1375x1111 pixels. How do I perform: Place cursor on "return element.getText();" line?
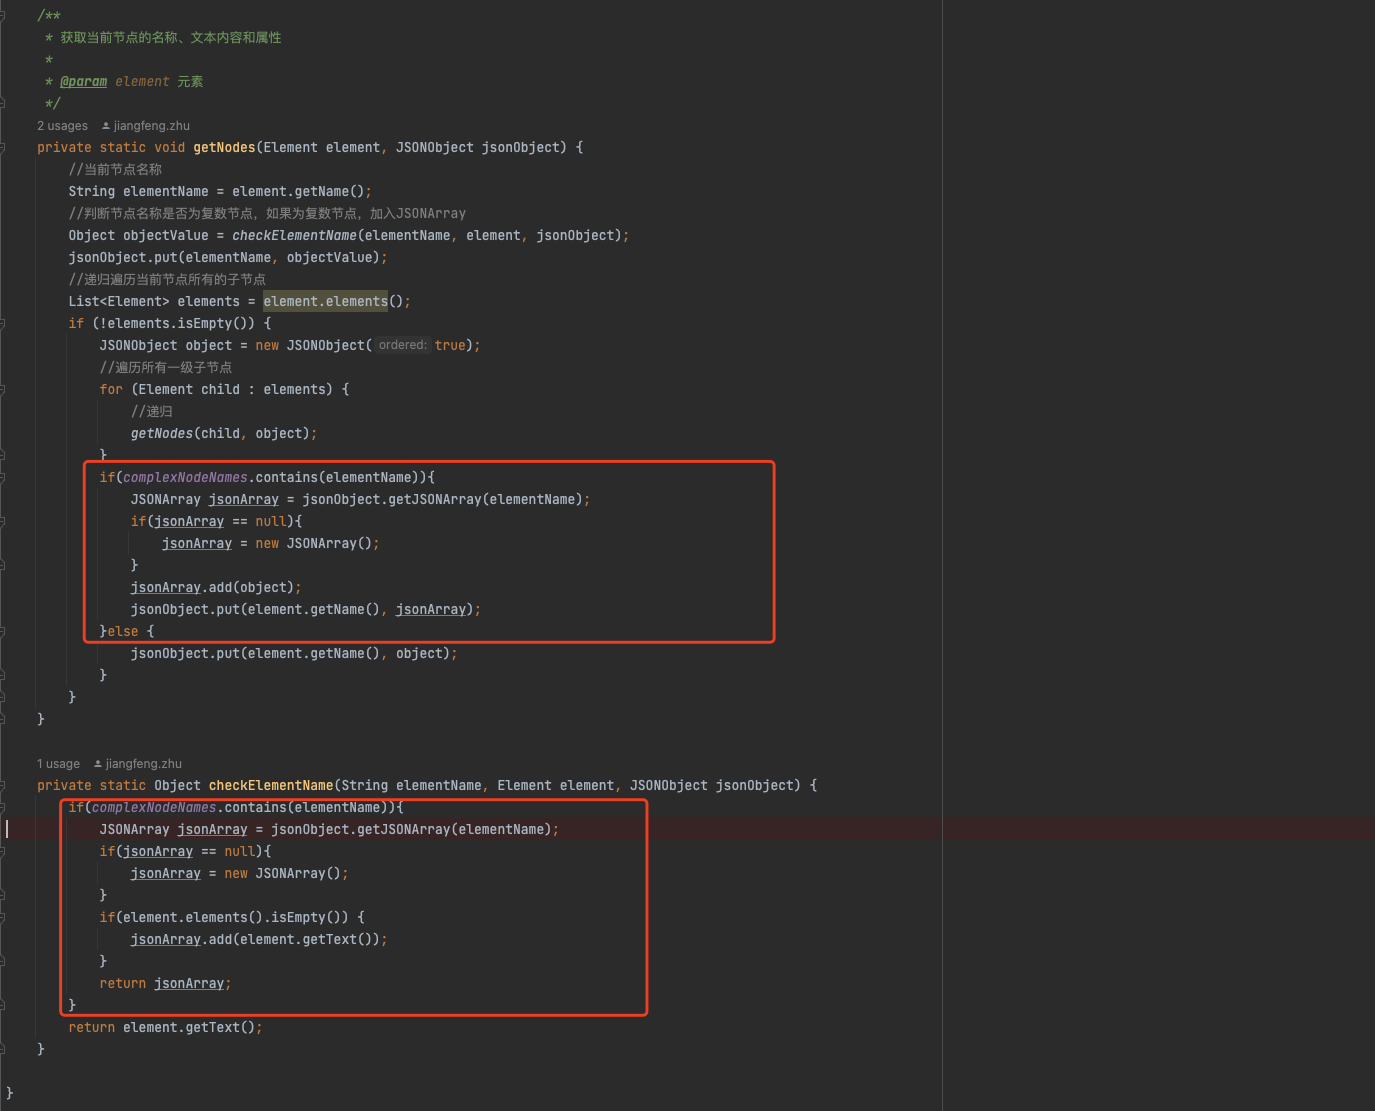point(165,1028)
